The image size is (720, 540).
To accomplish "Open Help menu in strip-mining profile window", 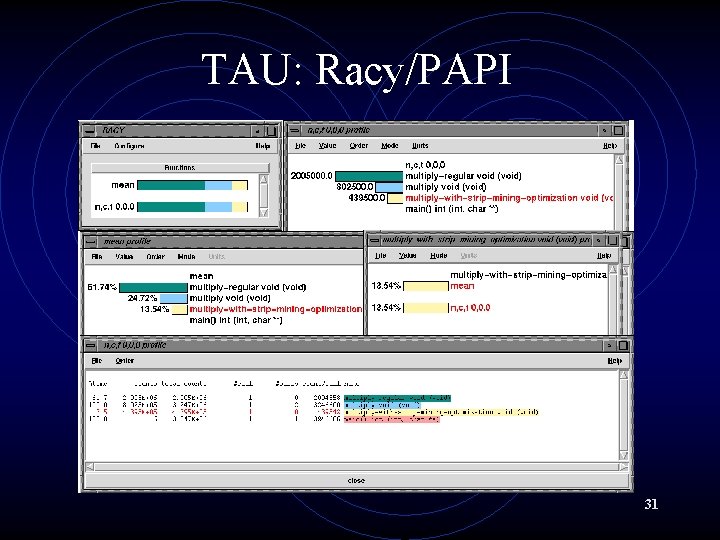I will click(604, 255).
